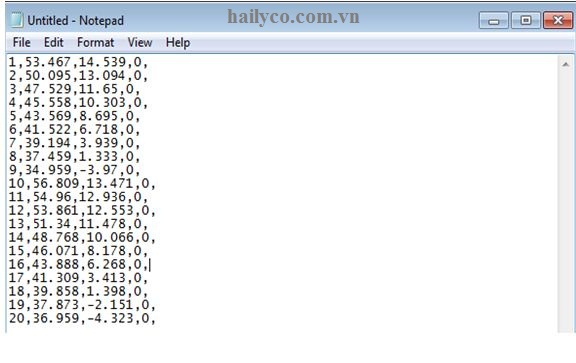Image resolution: width=576 pixels, height=363 pixels.
Task: Click the line starting 17,41.309
Action: (78, 278)
